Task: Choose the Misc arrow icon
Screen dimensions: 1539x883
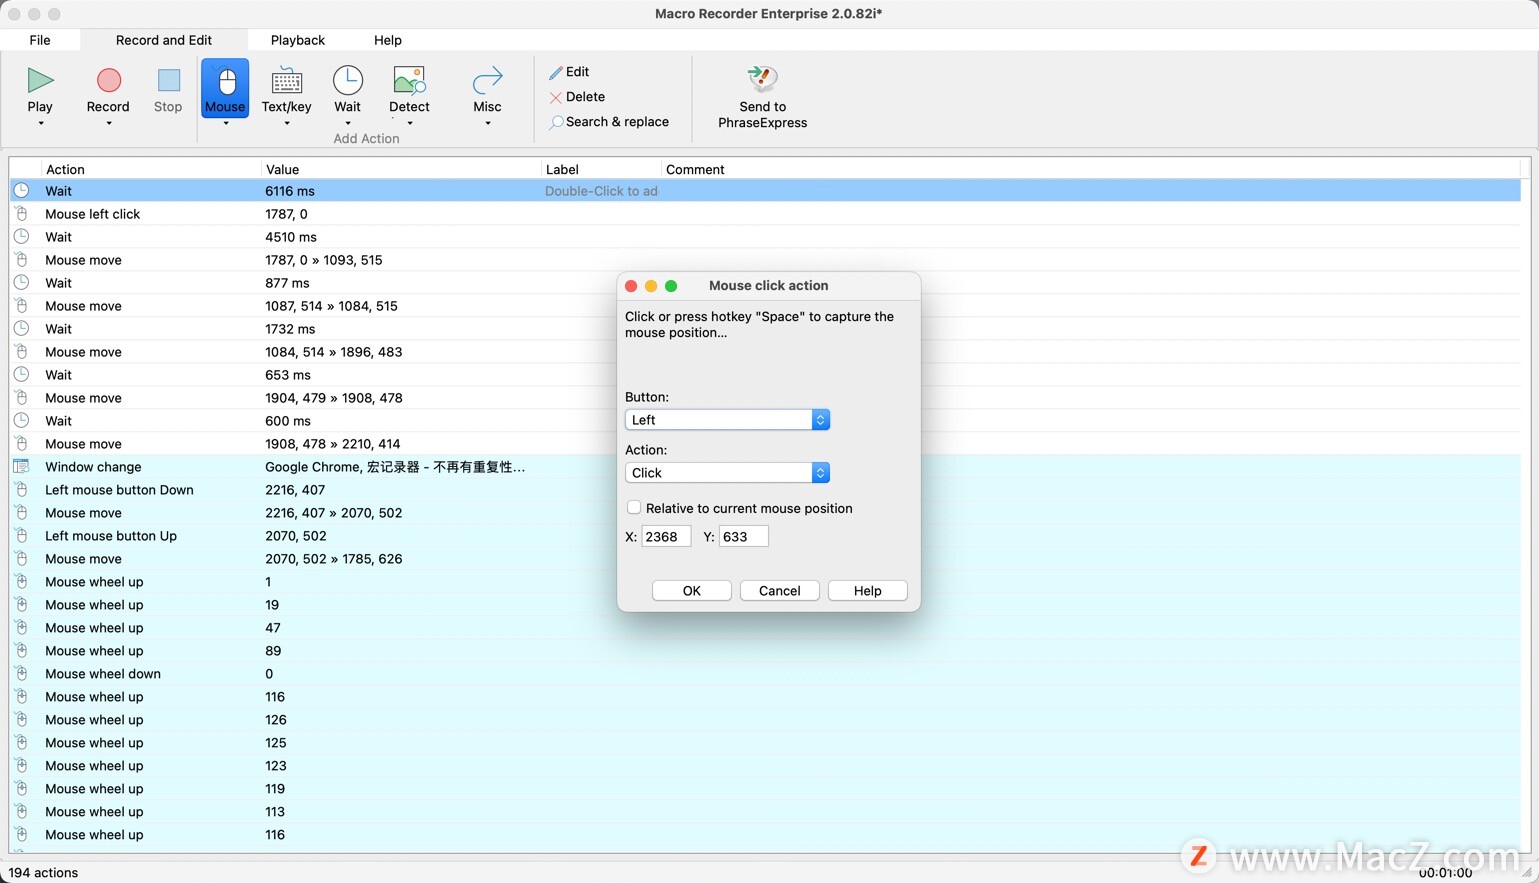Action: tap(487, 81)
